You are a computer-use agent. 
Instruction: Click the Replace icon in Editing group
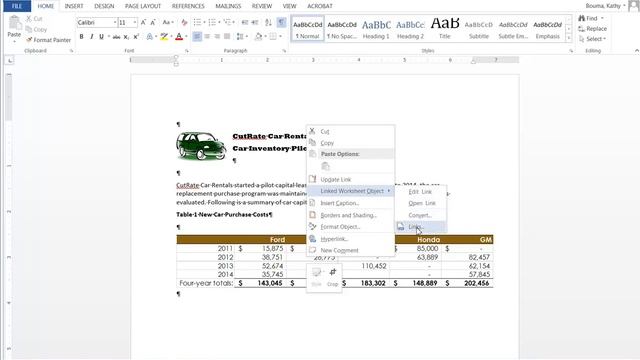[582, 29]
